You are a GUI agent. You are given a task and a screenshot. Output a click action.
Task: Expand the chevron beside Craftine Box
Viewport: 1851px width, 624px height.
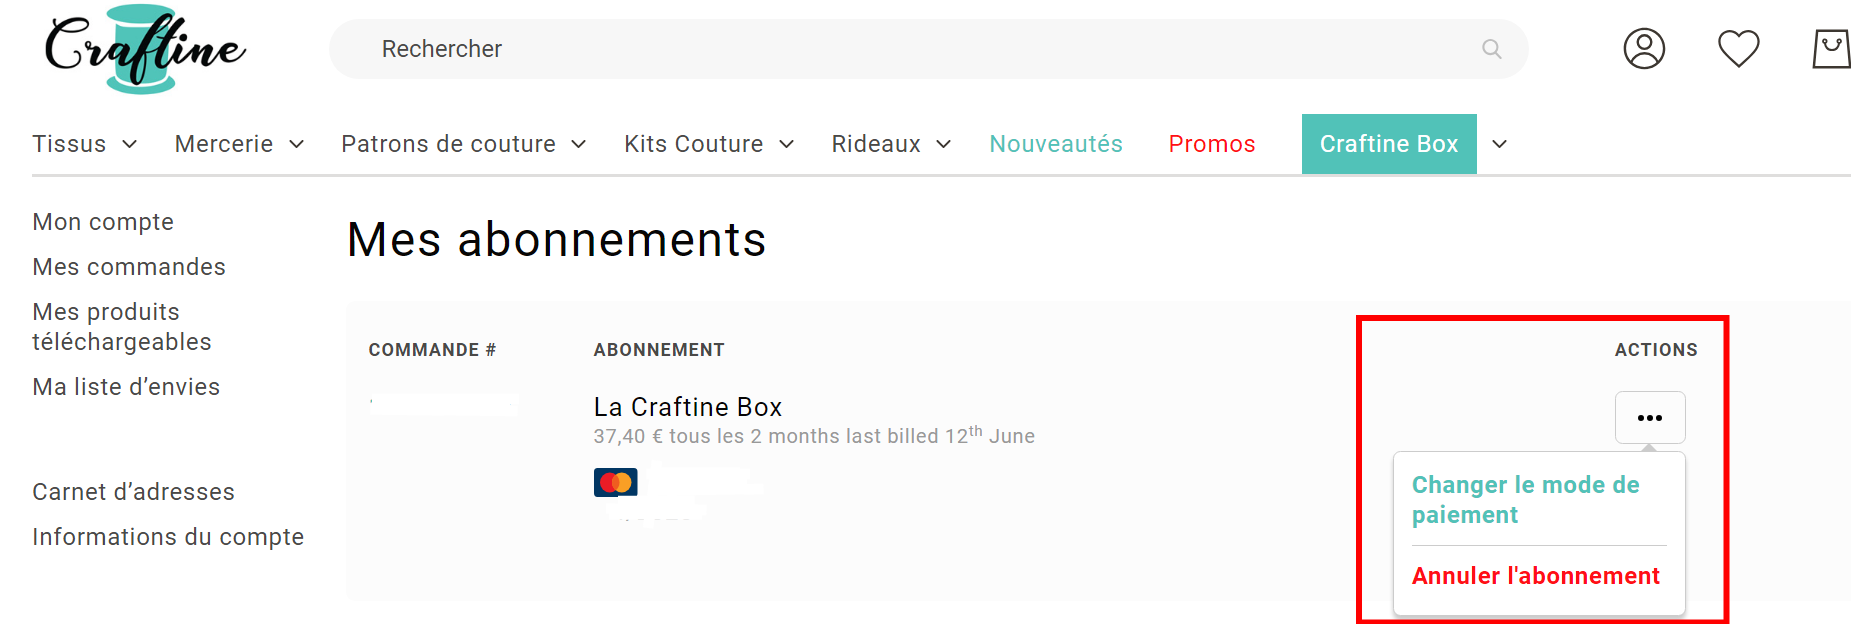click(x=1499, y=145)
